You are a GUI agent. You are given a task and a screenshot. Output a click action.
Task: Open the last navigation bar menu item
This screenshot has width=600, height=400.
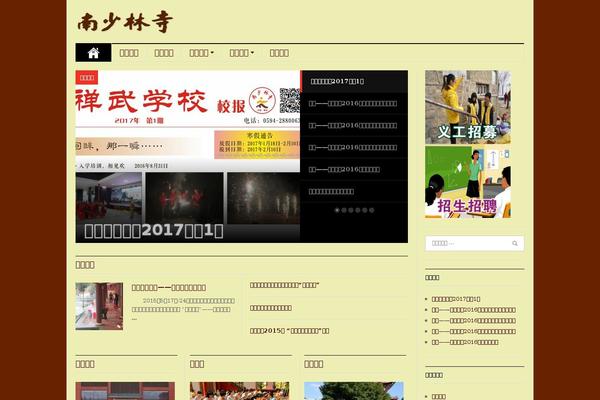[x=279, y=53]
